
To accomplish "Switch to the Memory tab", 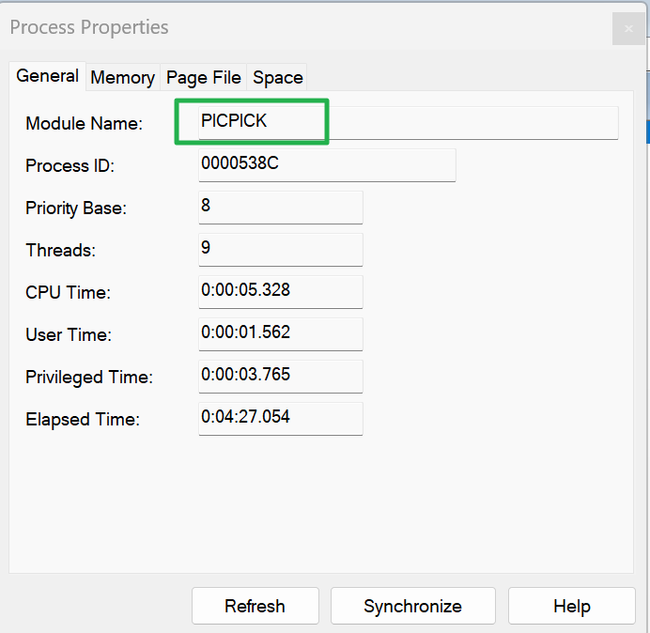I will click(x=122, y=77).
